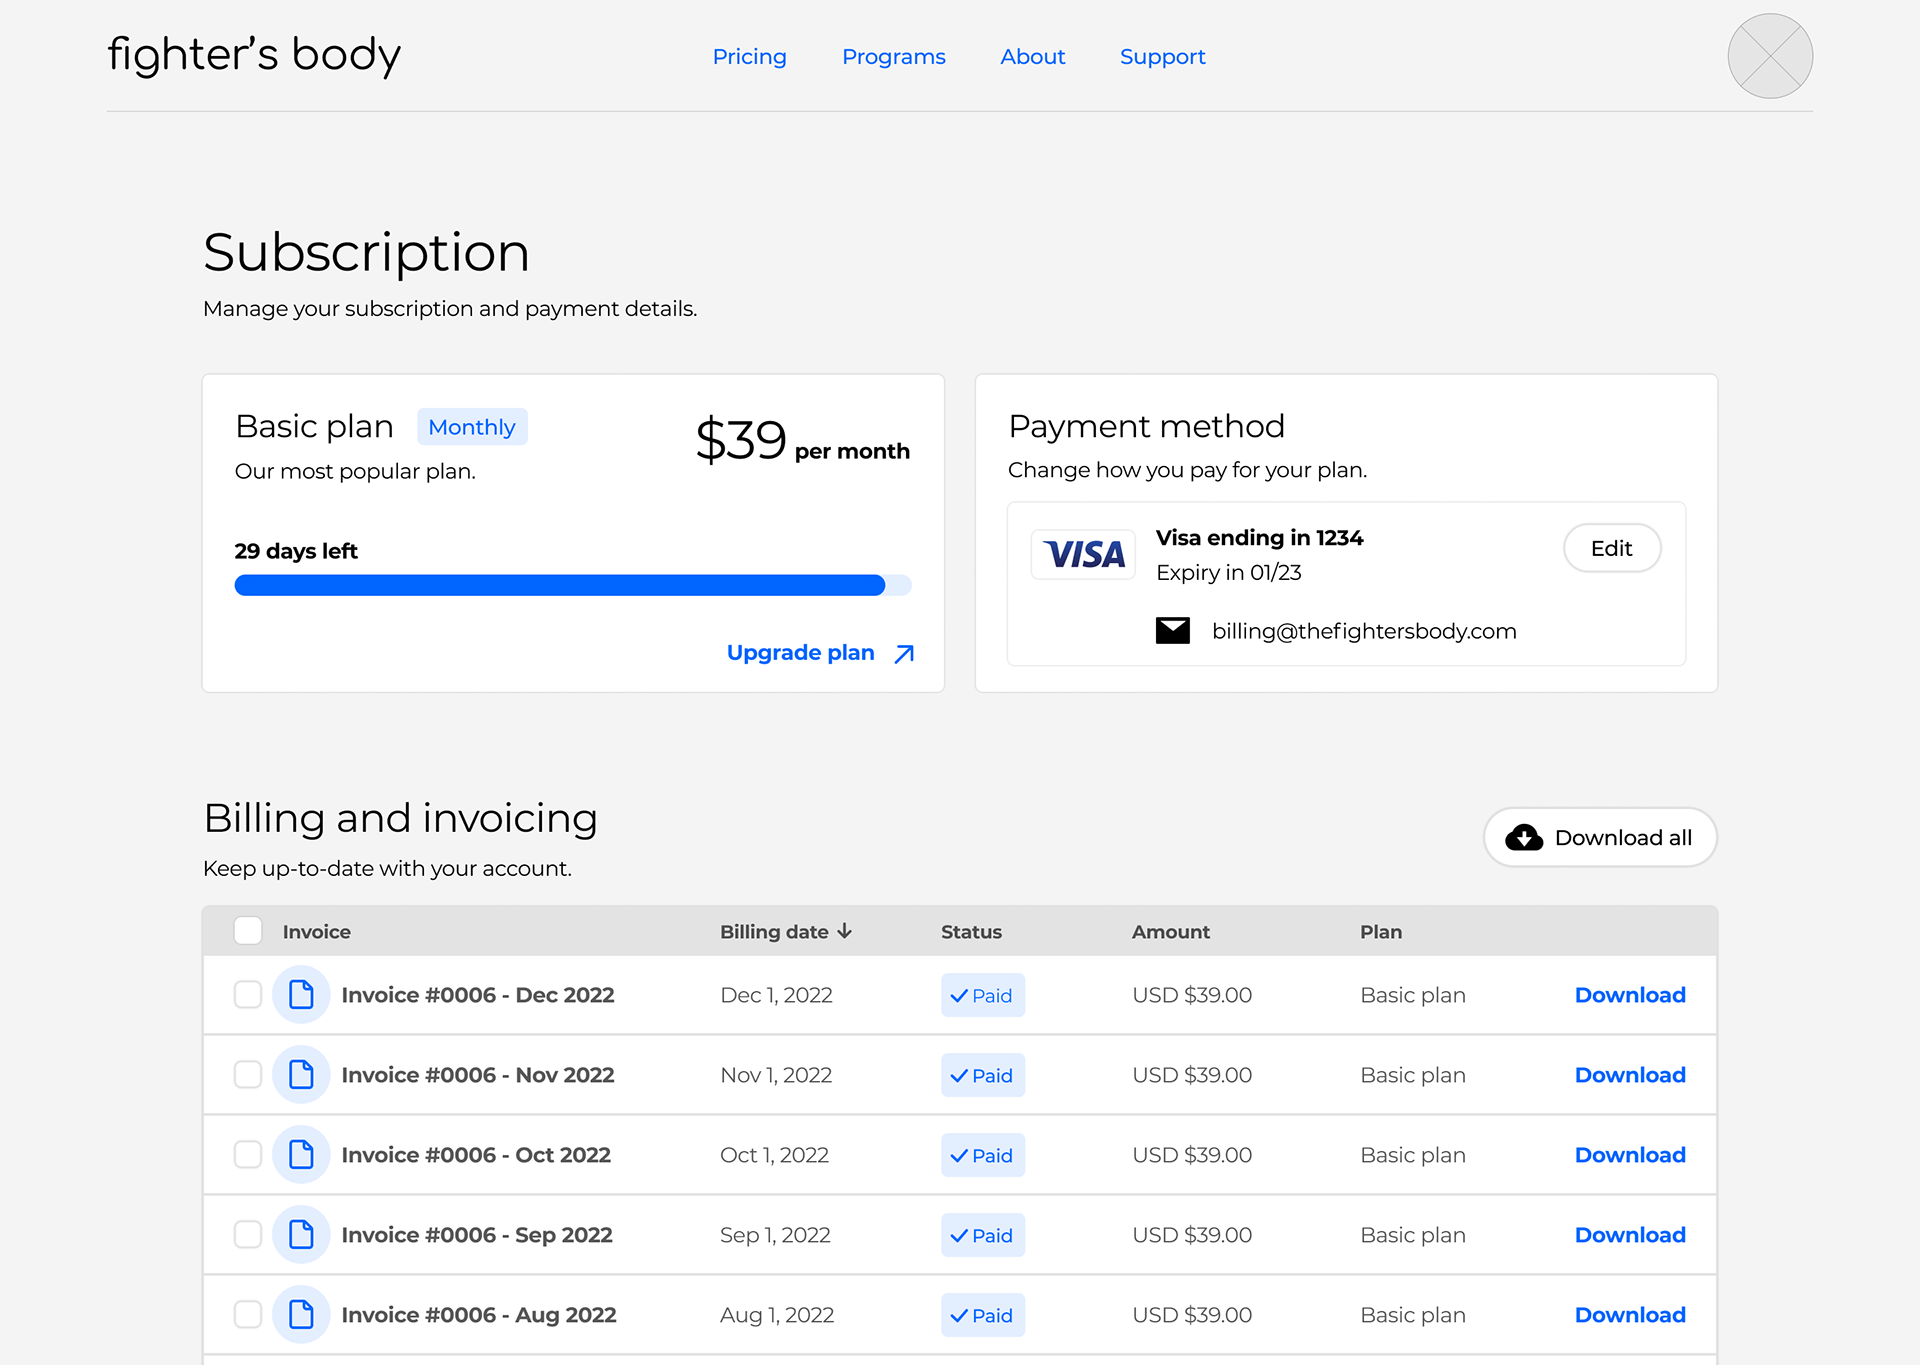Check the Aug 2022 invoice checkbox

coord(247,1314)
